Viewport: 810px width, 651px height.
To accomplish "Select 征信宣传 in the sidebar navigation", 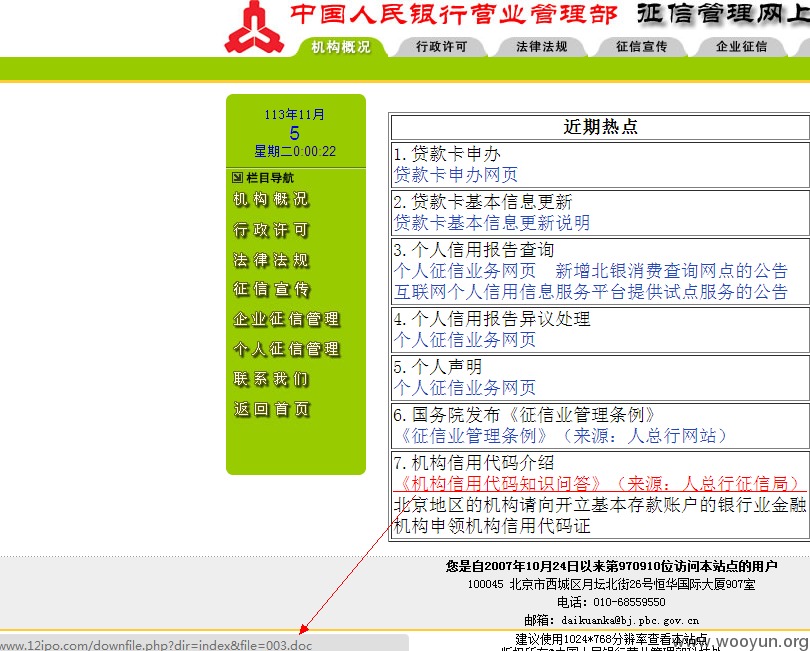I will coord(271,289).
